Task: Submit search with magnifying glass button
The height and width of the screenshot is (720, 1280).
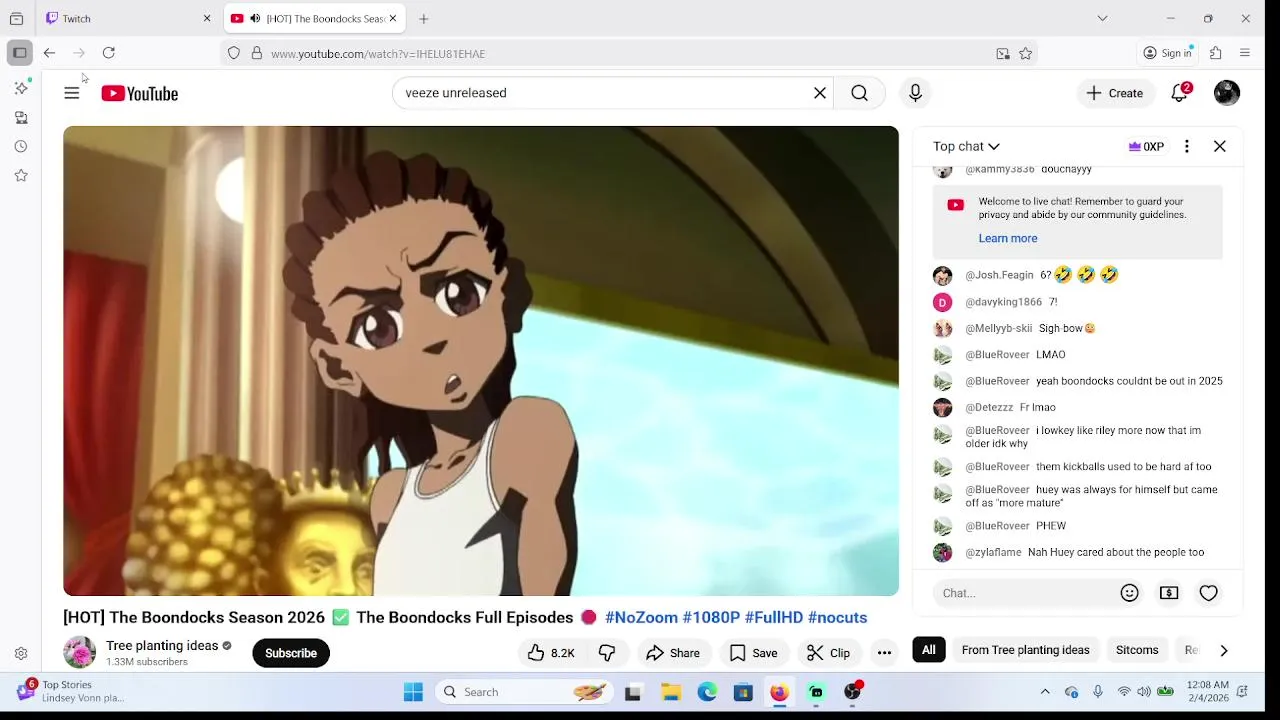Action: (860, 93)
